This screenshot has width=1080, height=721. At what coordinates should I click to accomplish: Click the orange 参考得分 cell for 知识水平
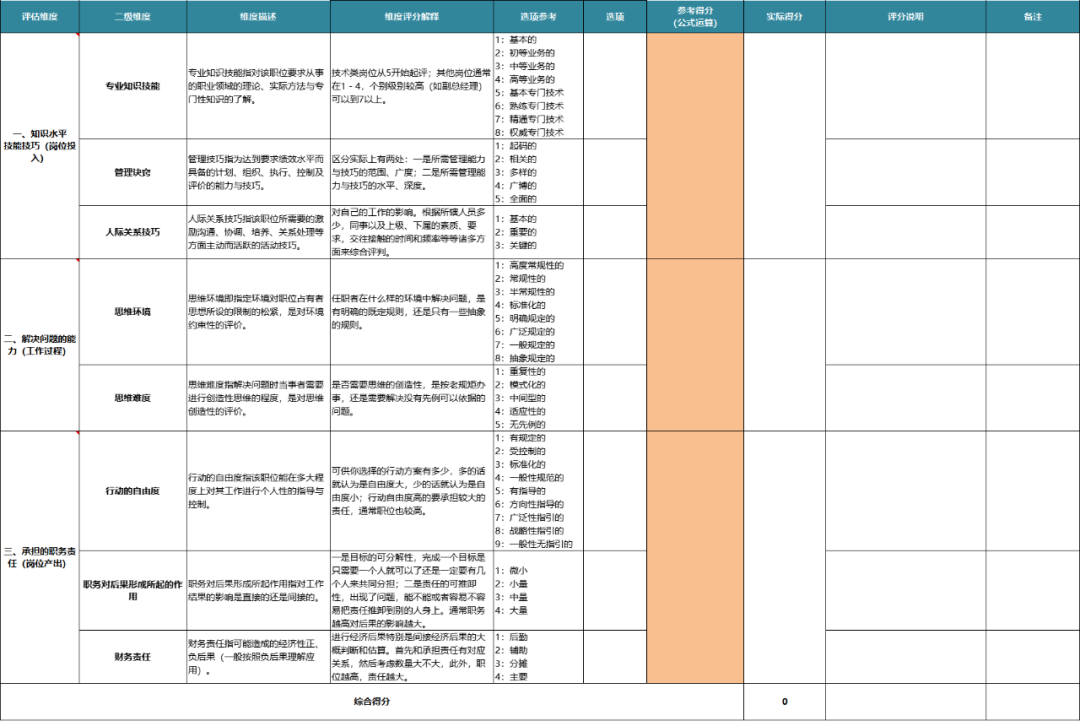point(695,146)
